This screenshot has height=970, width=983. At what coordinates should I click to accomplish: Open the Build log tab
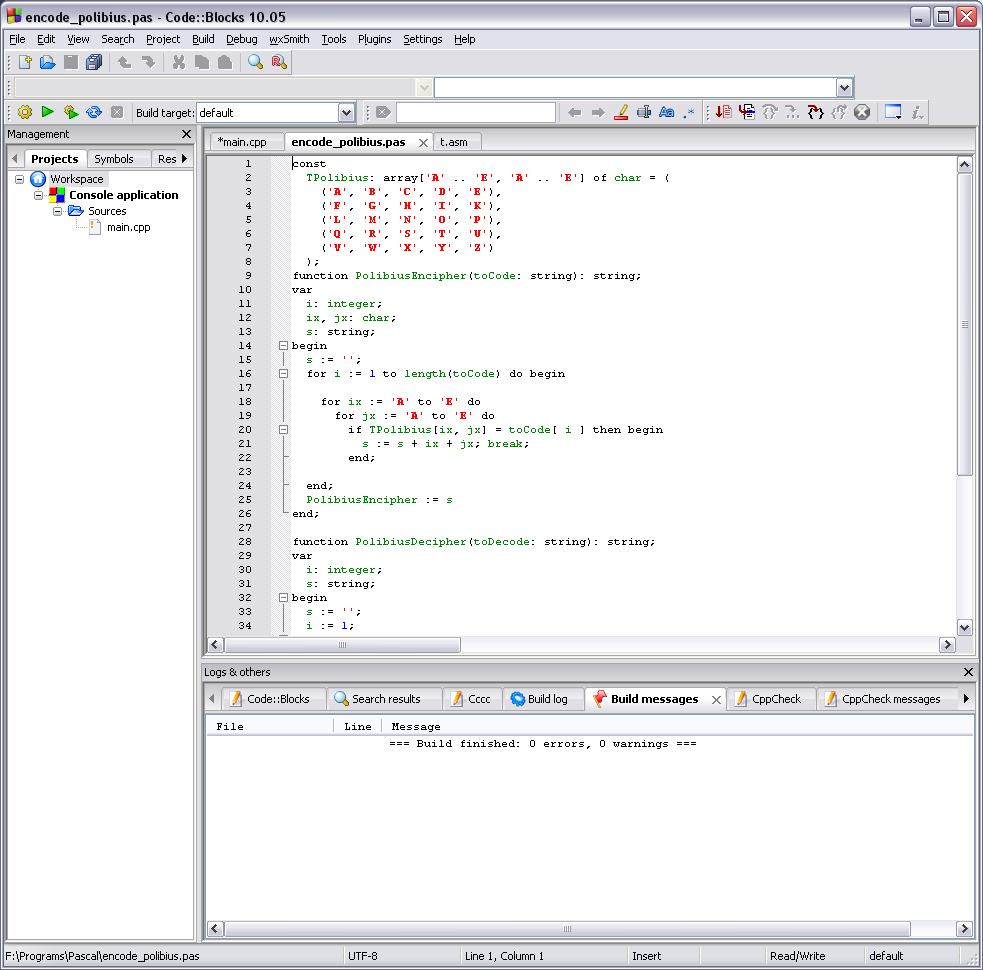point(539,699)
